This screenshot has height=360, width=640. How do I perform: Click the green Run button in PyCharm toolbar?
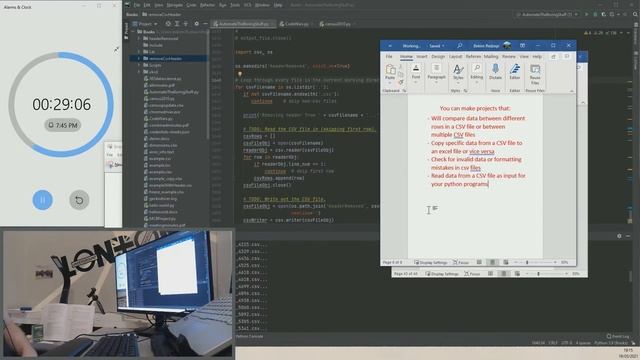(587, 14)
